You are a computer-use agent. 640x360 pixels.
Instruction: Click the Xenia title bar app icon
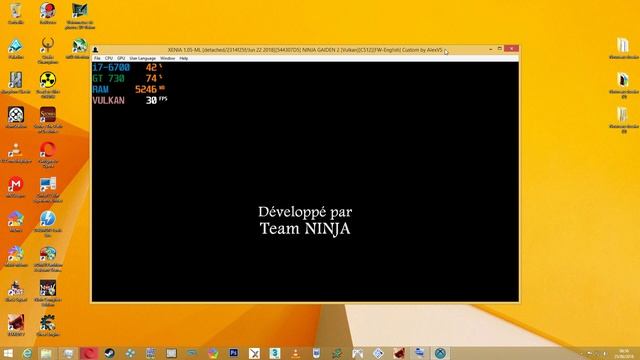[x=96, y=50]
